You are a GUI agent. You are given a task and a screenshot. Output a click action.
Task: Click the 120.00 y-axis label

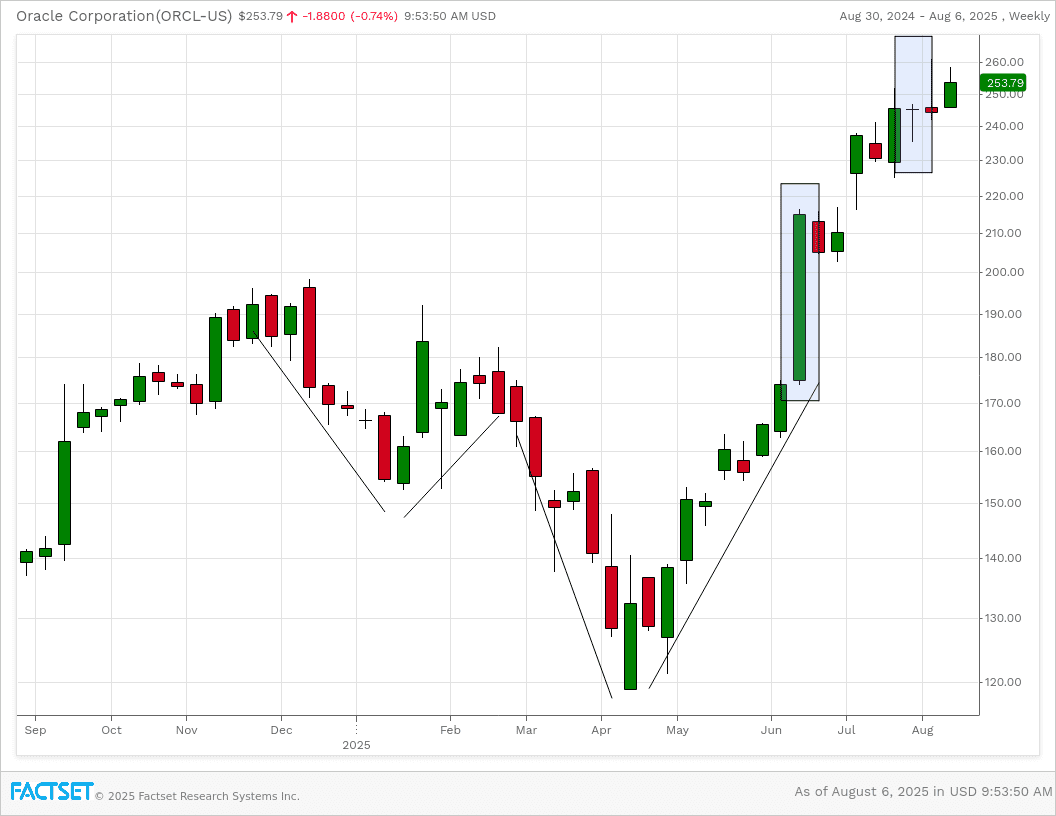1004,682
